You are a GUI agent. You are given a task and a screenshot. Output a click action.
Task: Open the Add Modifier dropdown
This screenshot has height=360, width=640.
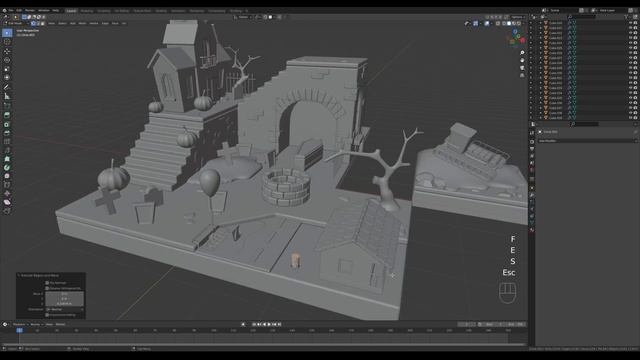tap(587, 141)
